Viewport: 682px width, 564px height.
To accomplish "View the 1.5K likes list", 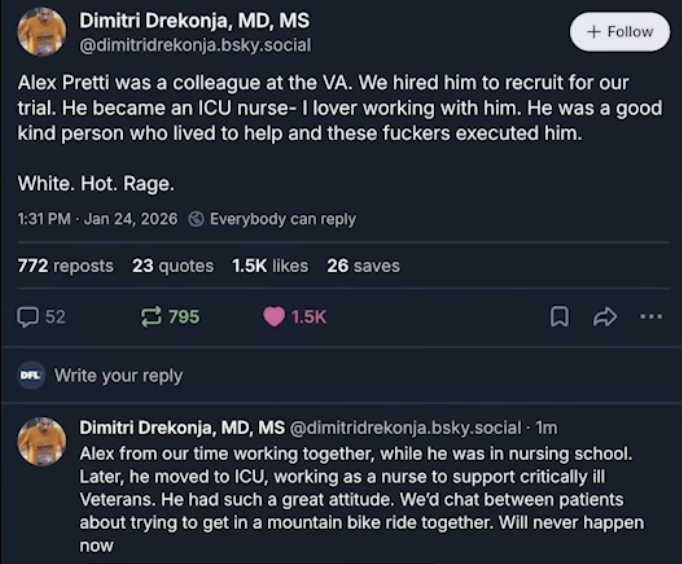I will [270, 265].
